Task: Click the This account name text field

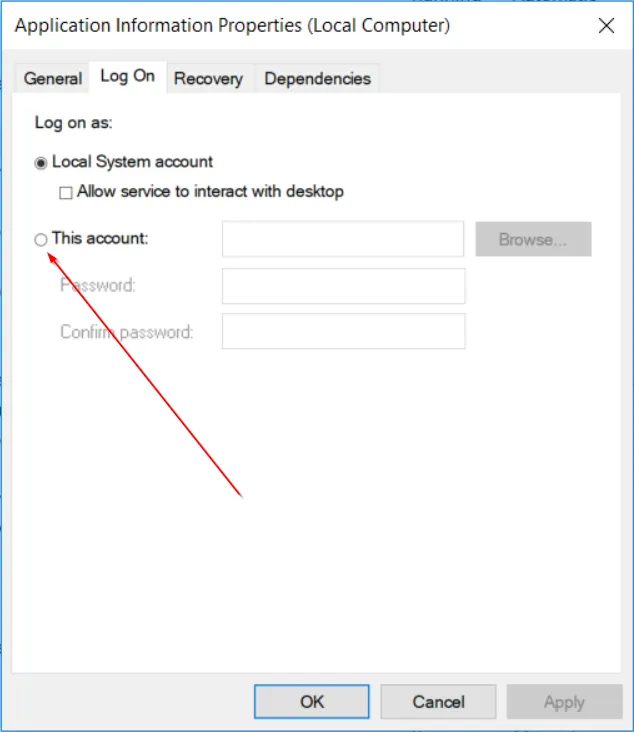Action: click(x=343, y=239)
